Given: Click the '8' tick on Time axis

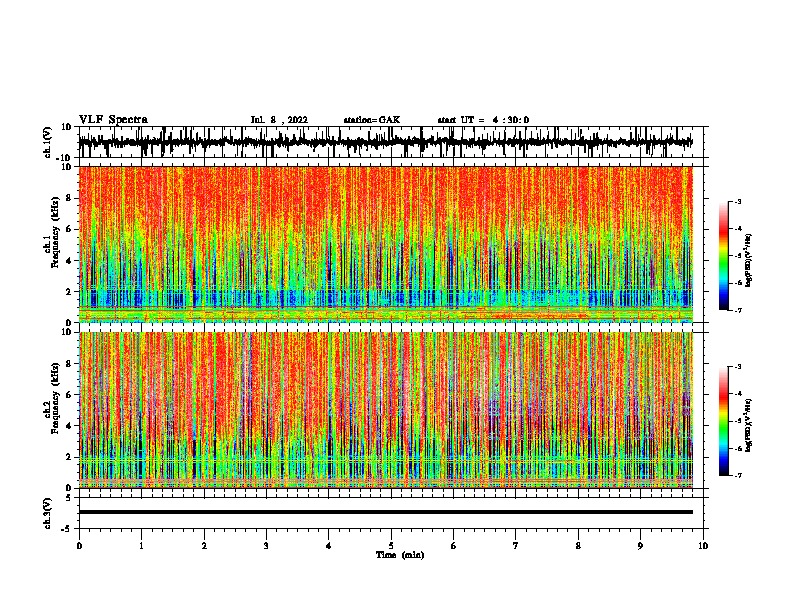Looking at the screenshot, I should tap(578, 546).
